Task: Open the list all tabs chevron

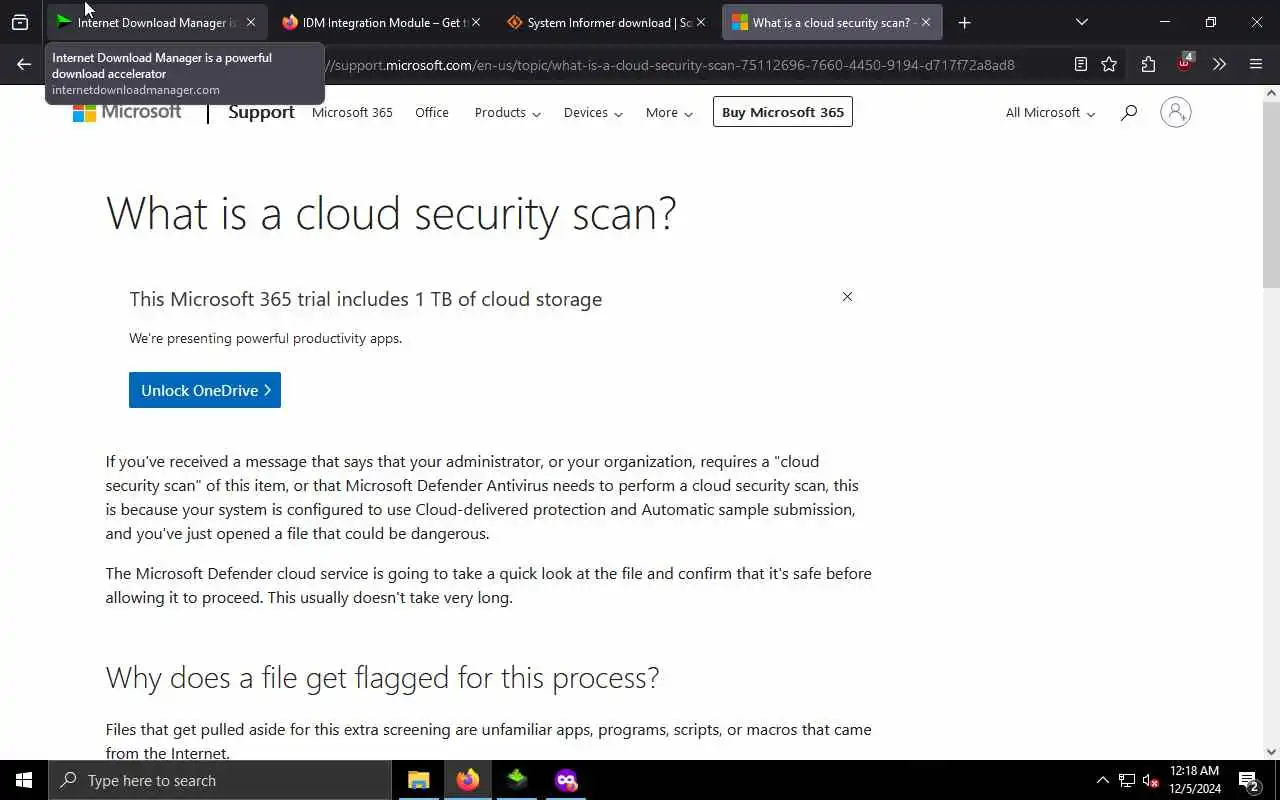Action: click(1081, 22)
